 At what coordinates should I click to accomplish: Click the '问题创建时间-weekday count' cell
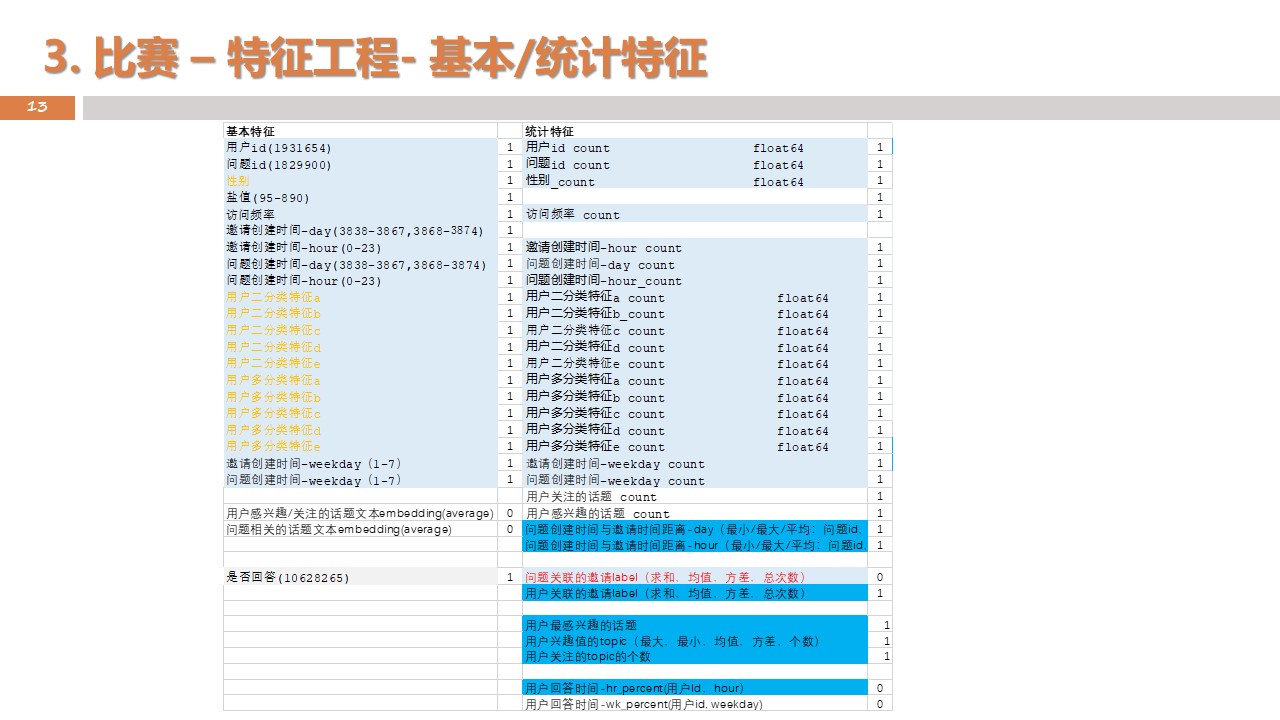[x=695, y=480]
